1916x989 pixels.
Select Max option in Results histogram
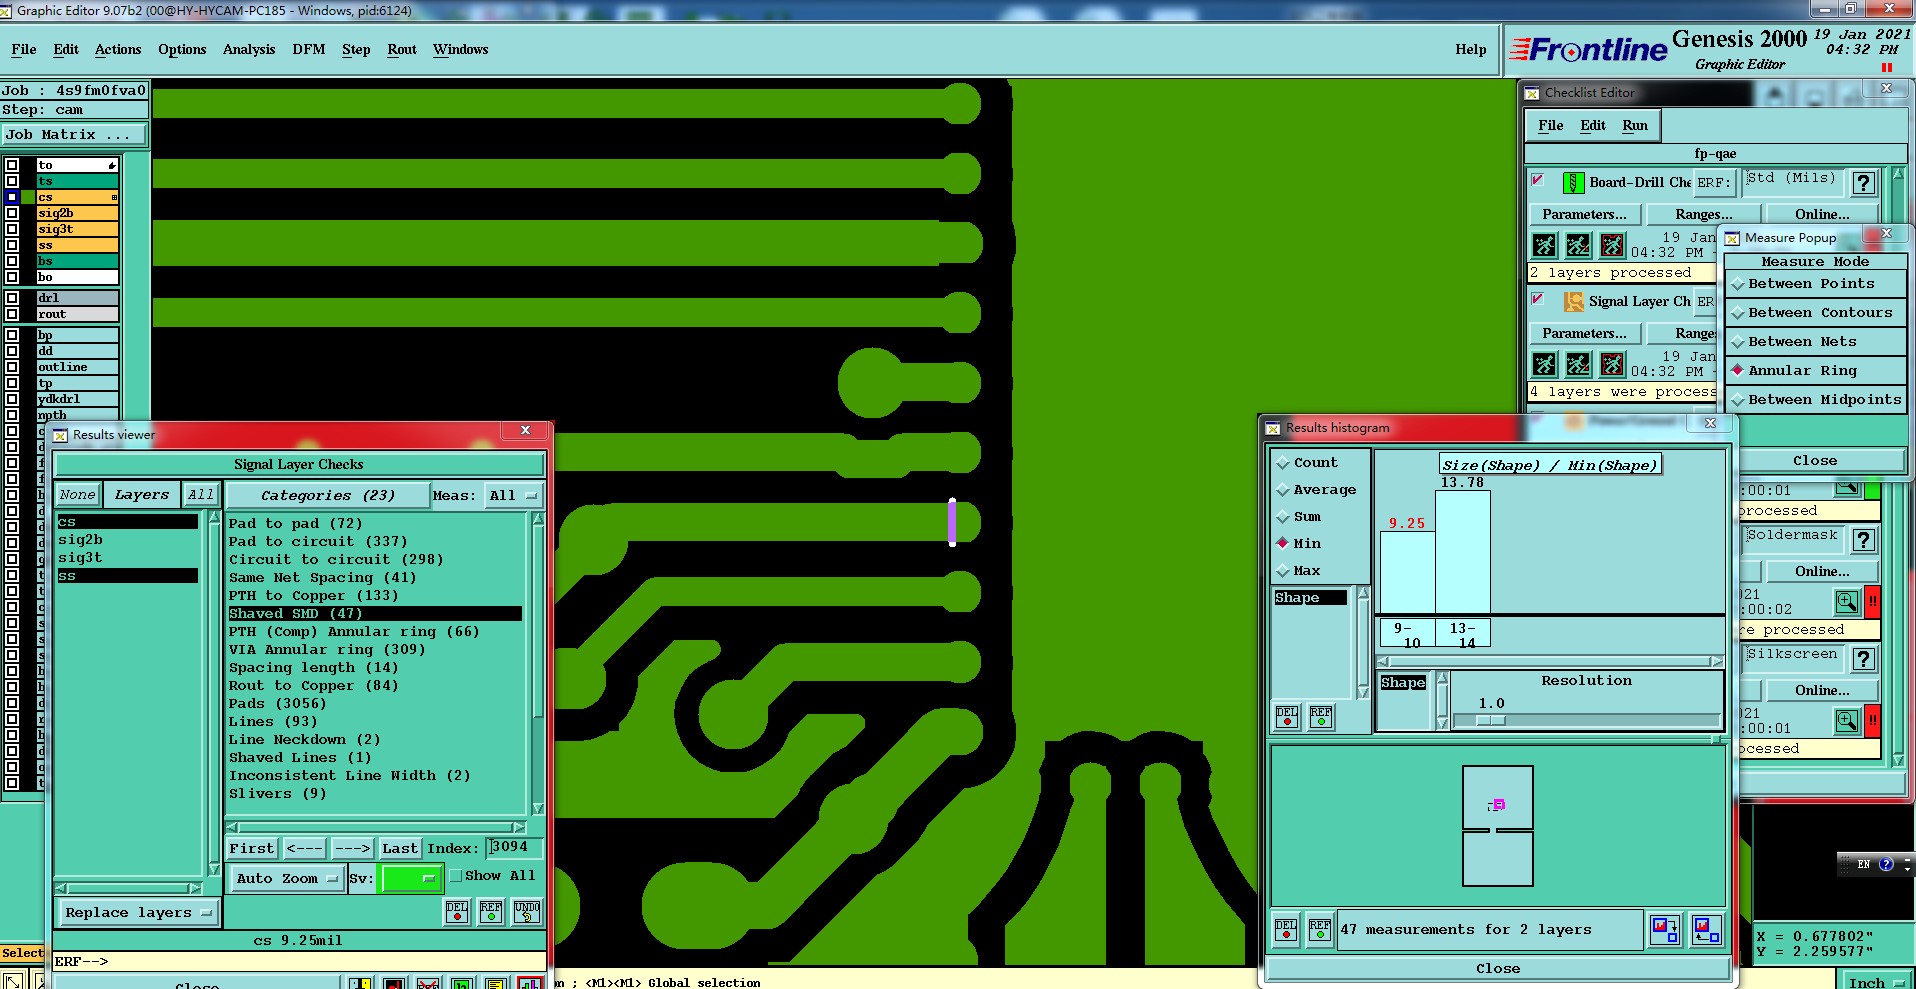tap(1298, 571)
